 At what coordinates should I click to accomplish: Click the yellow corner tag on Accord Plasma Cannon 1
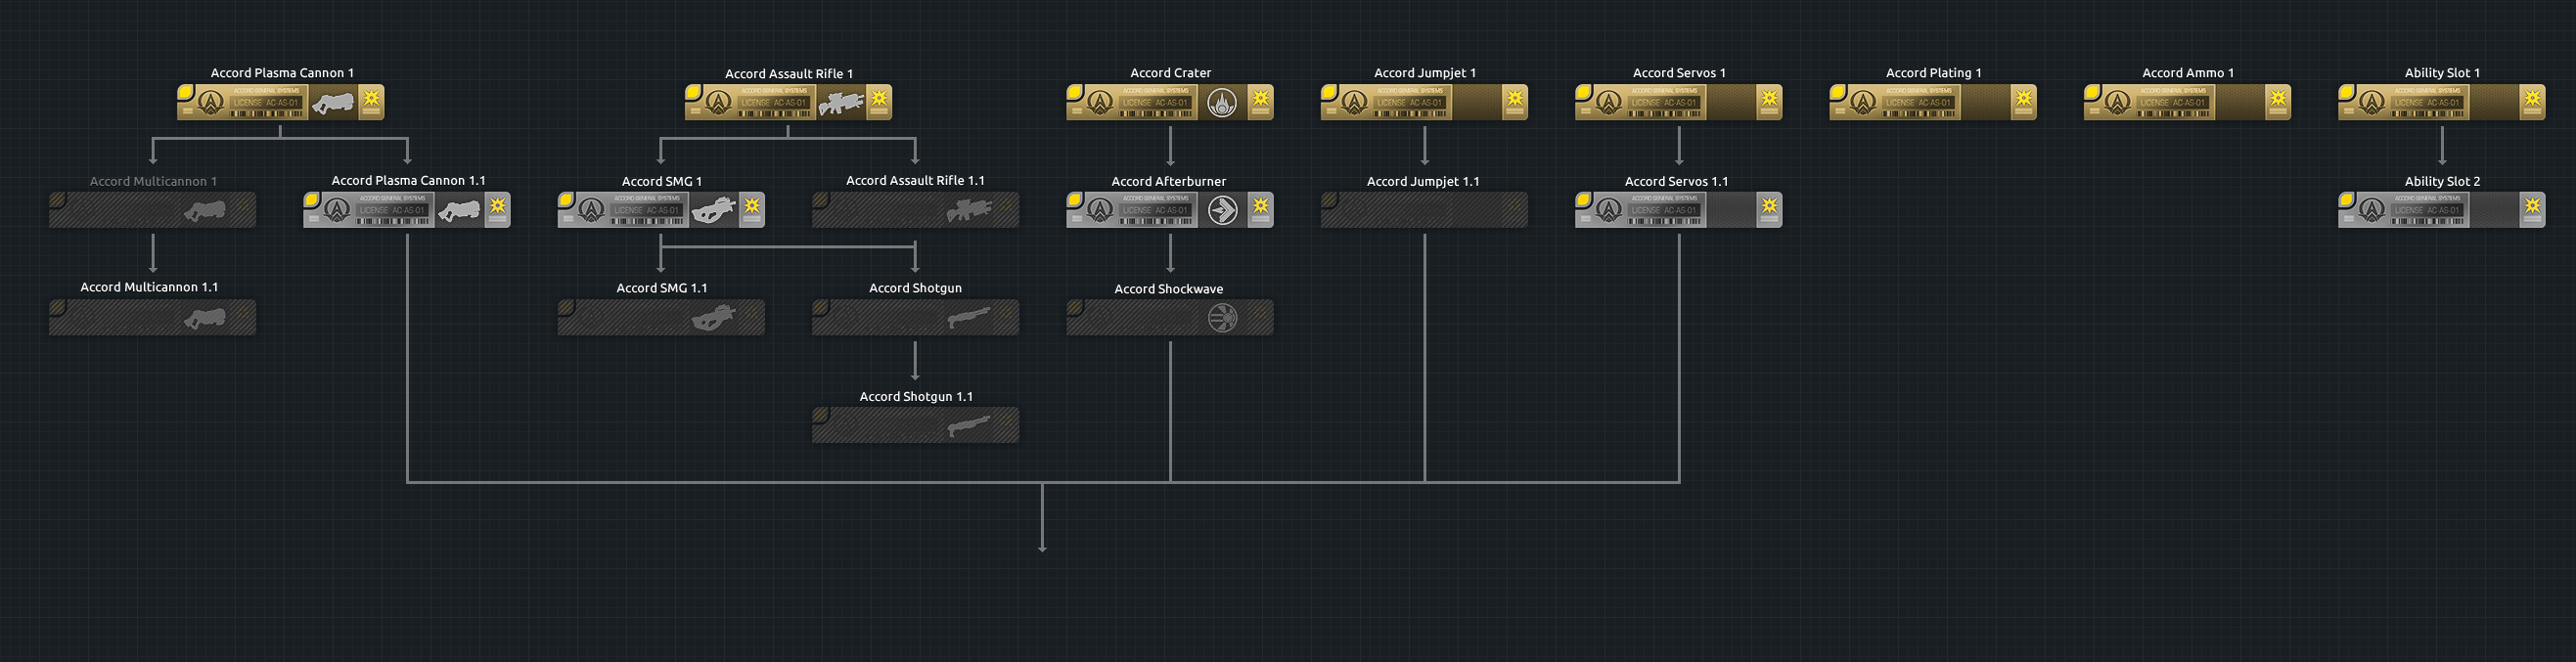click(x=185, y=92)
